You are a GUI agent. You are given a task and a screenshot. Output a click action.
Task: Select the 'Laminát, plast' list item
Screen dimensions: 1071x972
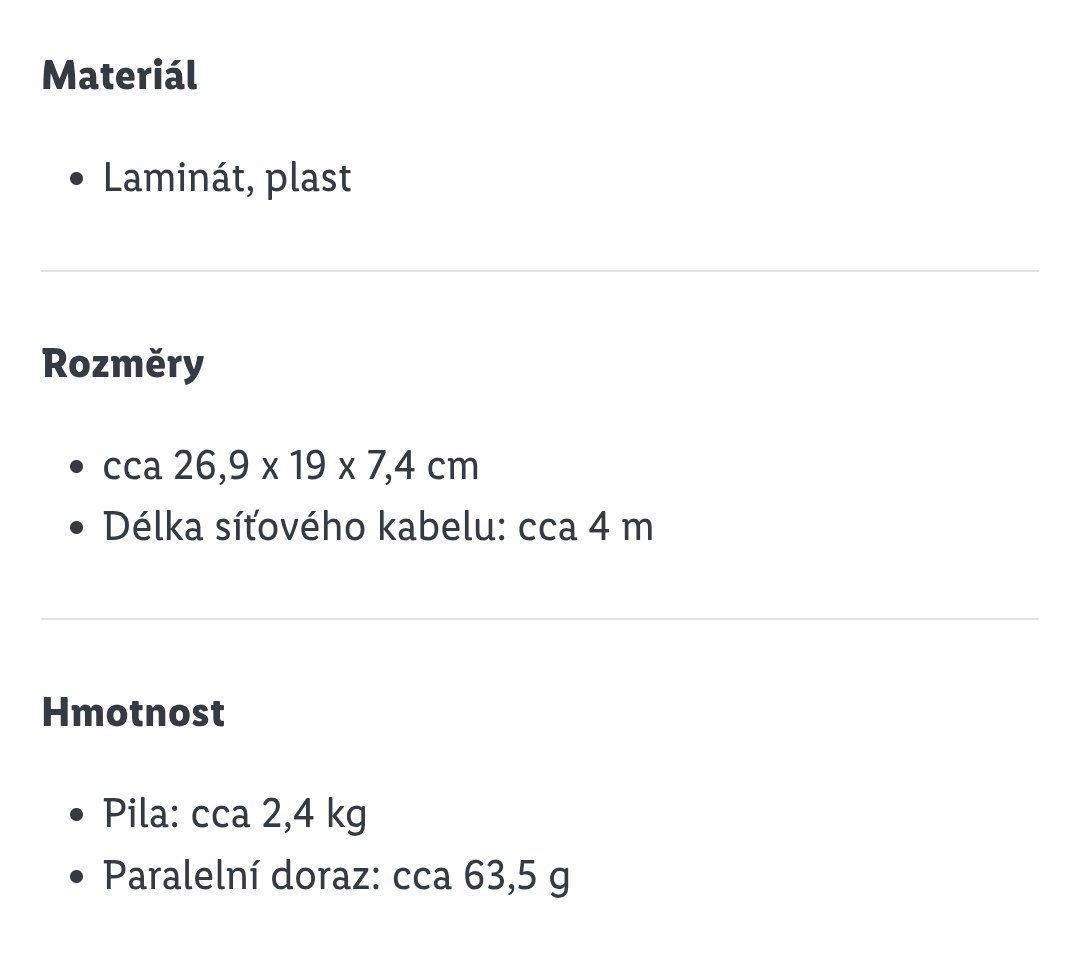[227, 178]
